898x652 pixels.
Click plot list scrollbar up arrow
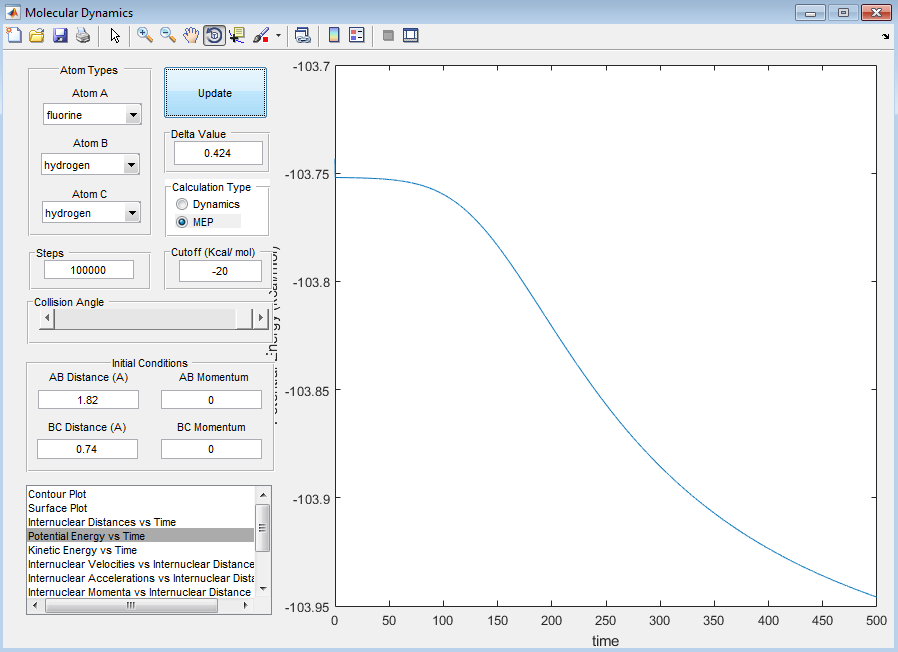(x=263, y=494)
